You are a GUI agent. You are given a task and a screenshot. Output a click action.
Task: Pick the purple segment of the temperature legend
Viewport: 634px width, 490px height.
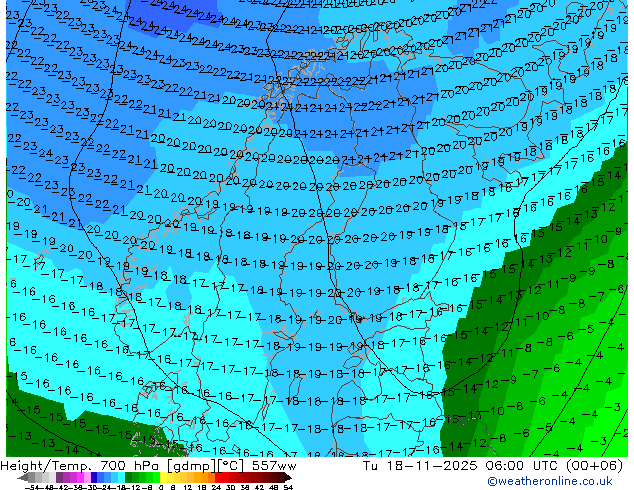tap(59, 478)
